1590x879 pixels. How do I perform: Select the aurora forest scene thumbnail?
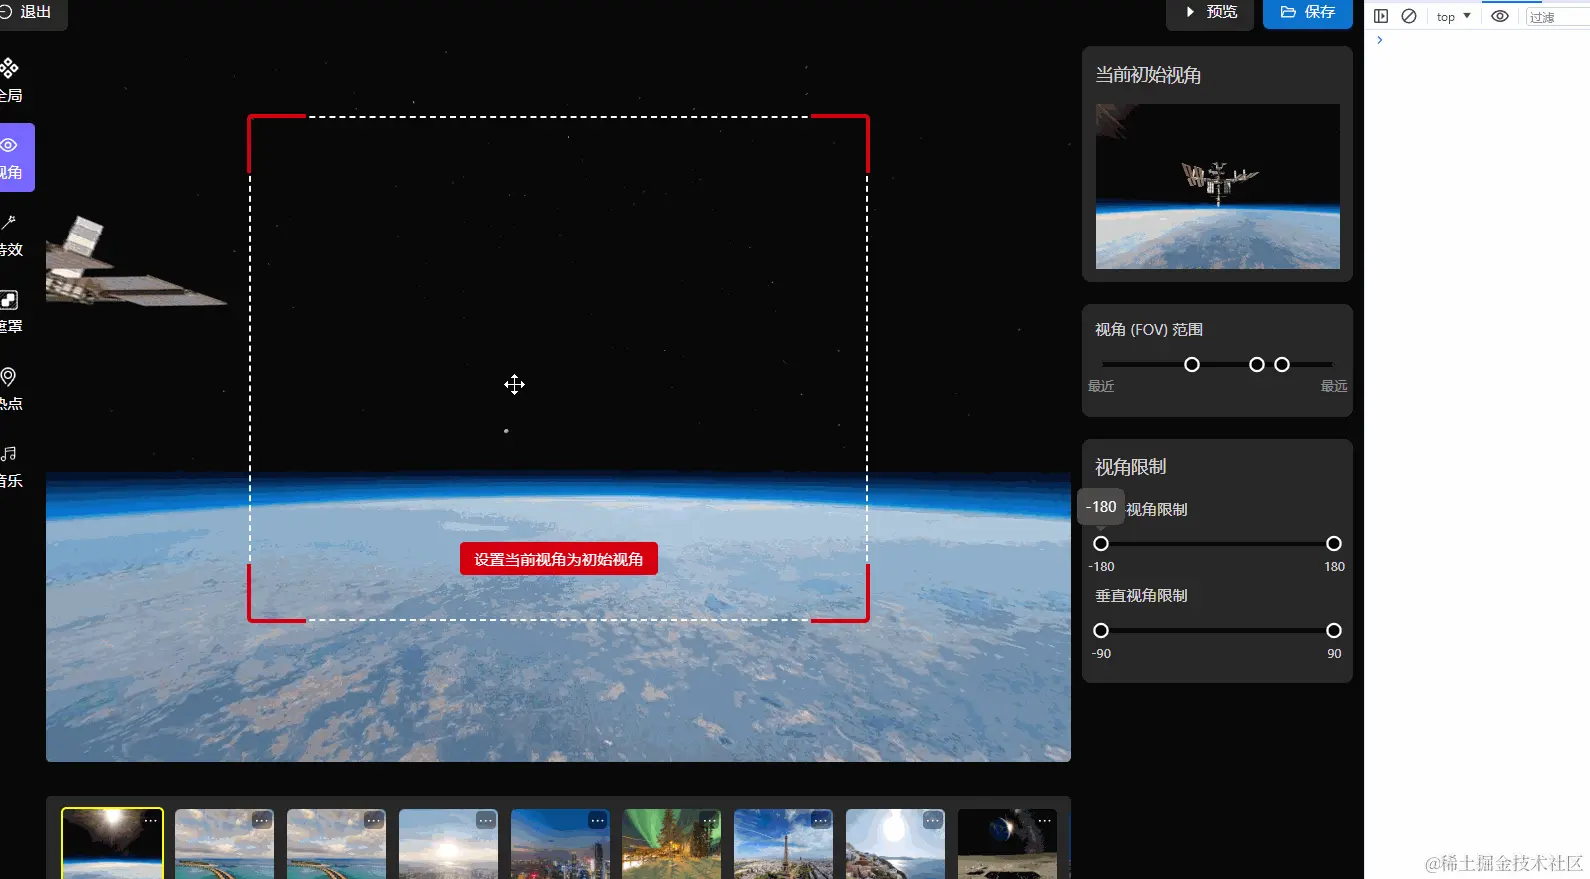[672, 844]
